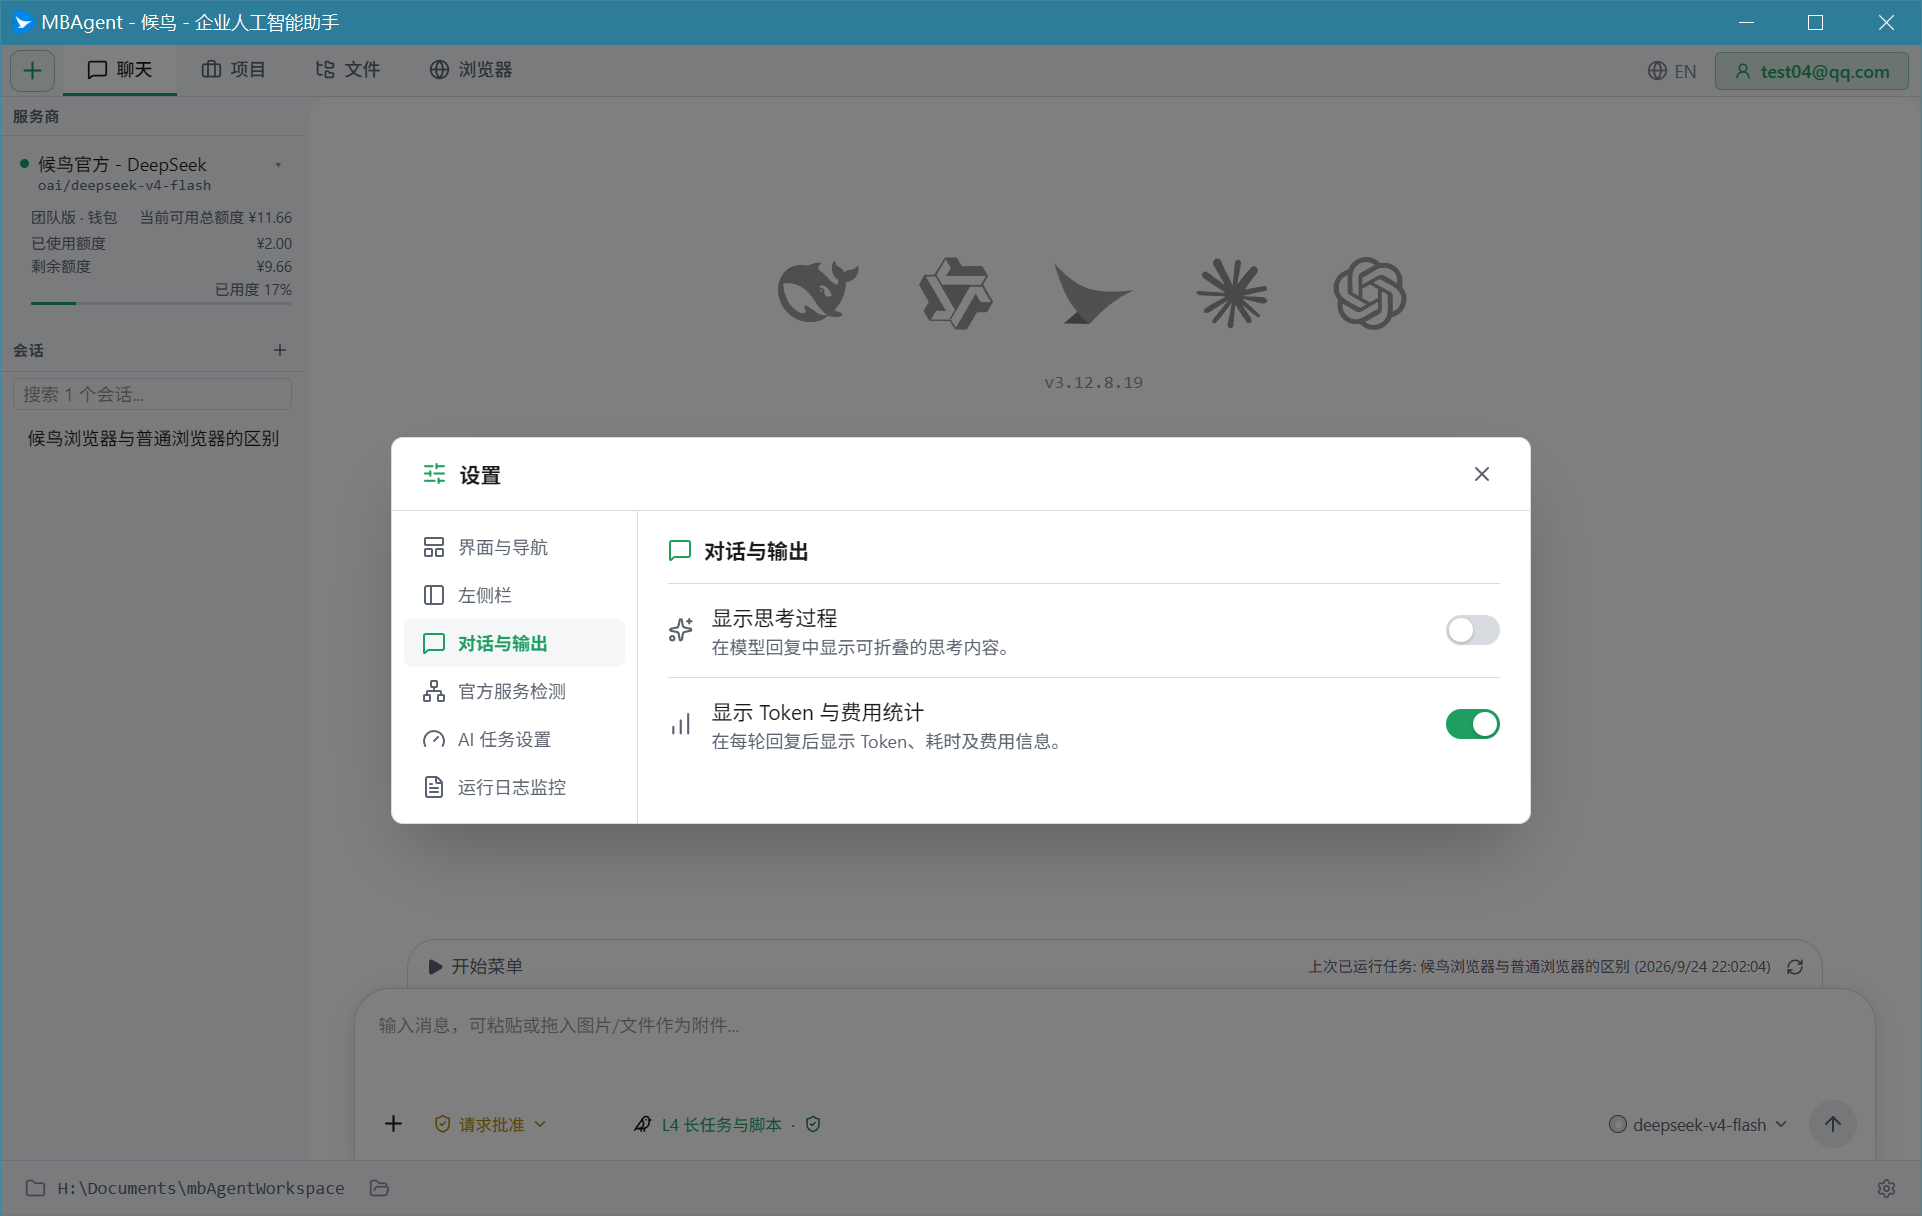This screenshot has height=1216, width=1922.
Task: Click the workspace path H:\Documents\mbAgentWorkspace
Action: click(x=201, y=1188)
